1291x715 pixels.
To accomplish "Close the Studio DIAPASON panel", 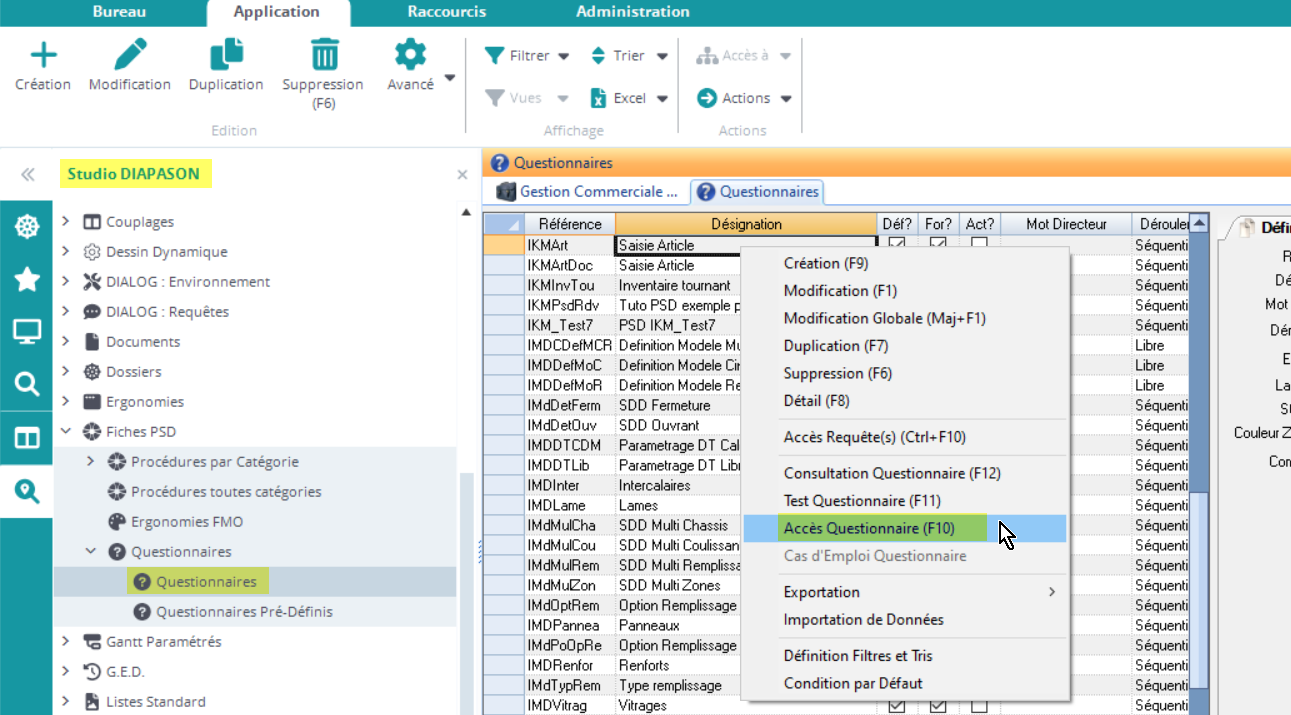I will tap(462, 175).
